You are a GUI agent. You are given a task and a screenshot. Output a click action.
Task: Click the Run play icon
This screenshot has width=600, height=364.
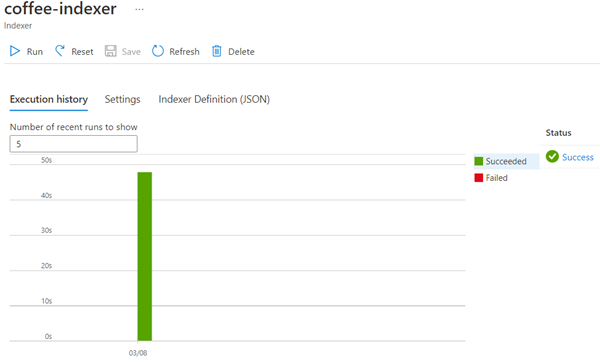click(x=15, y=51)
